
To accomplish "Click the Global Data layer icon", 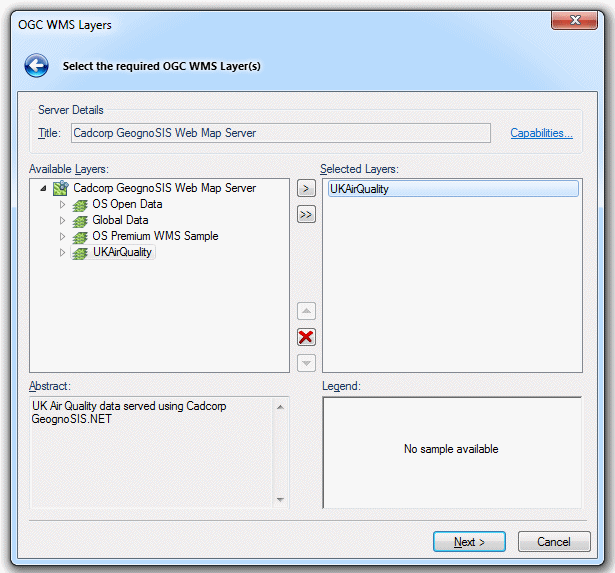I will tap(80, 221).
